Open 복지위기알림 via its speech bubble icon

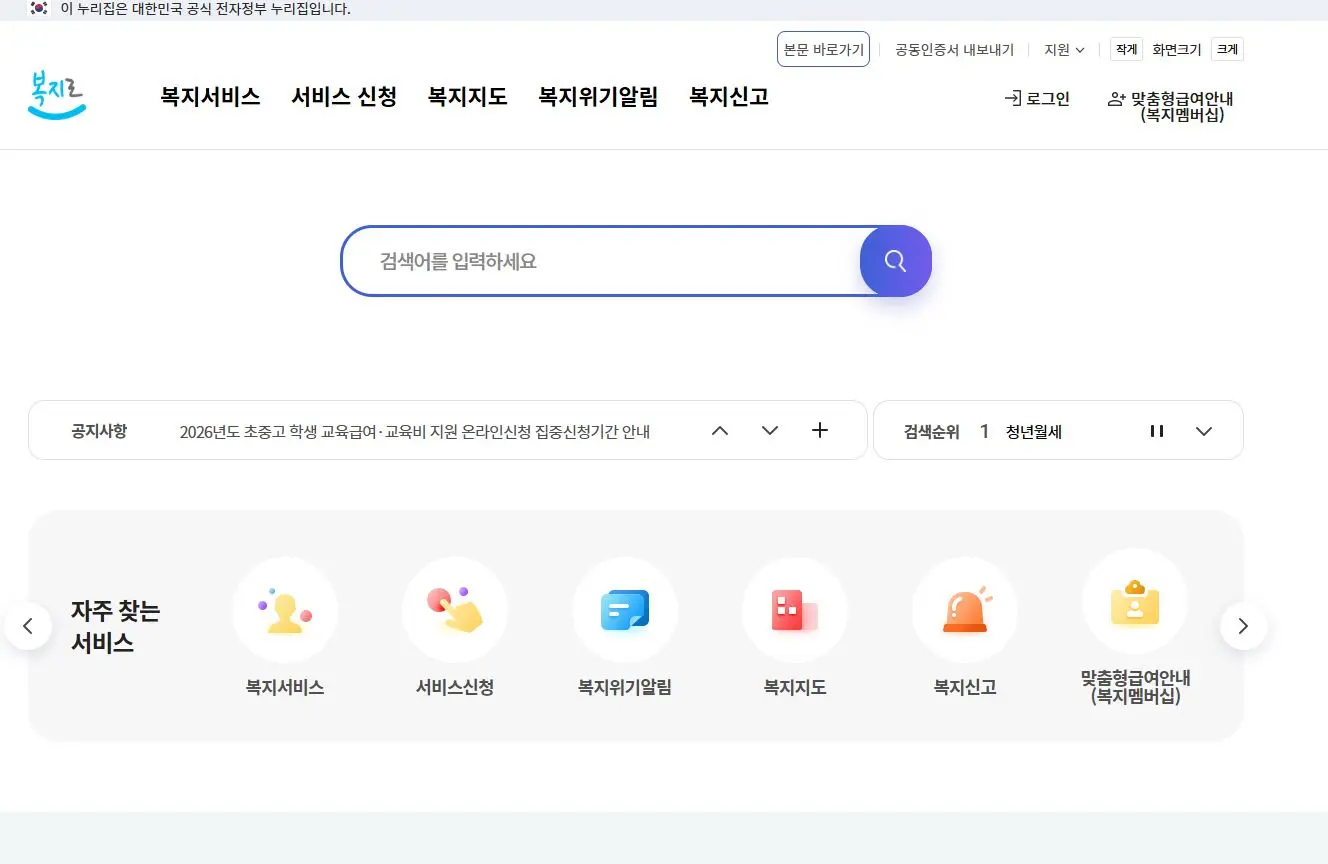pos(625,611)
